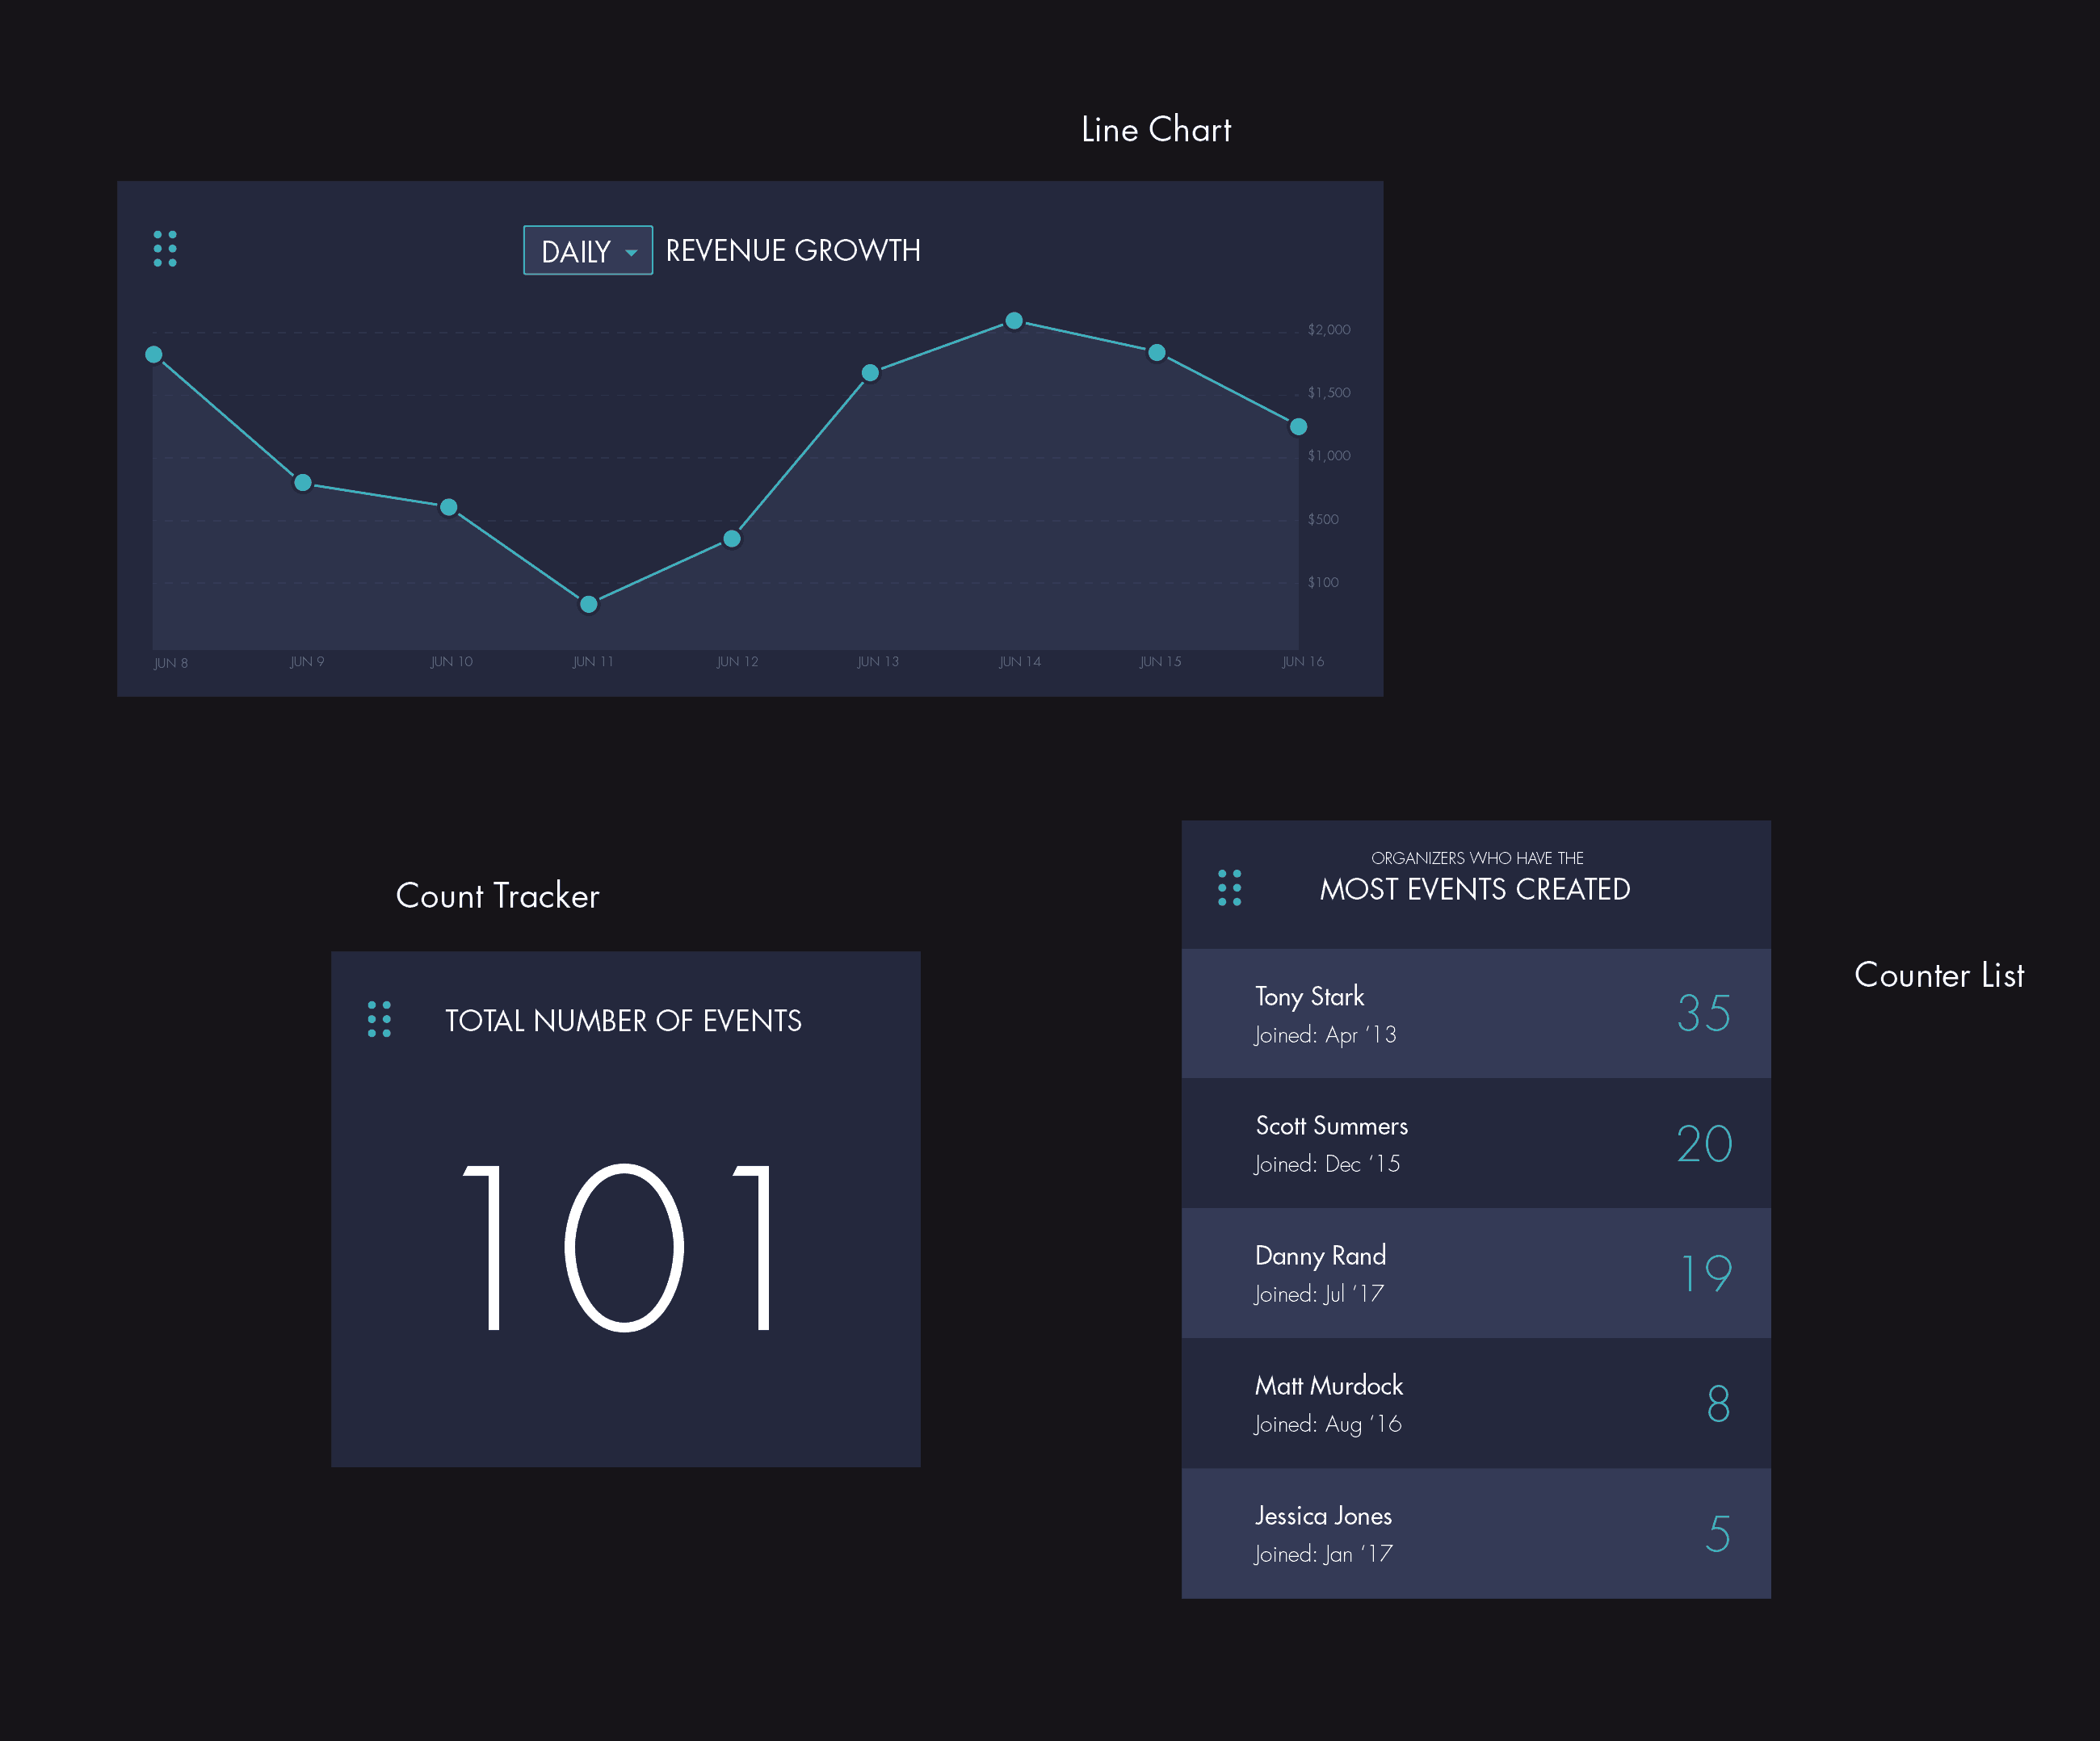The height and width of the screenshot is (1741, 2100).
Task: Click the chevron arrow inside the DAILY selector
Action: coord(631,252)
